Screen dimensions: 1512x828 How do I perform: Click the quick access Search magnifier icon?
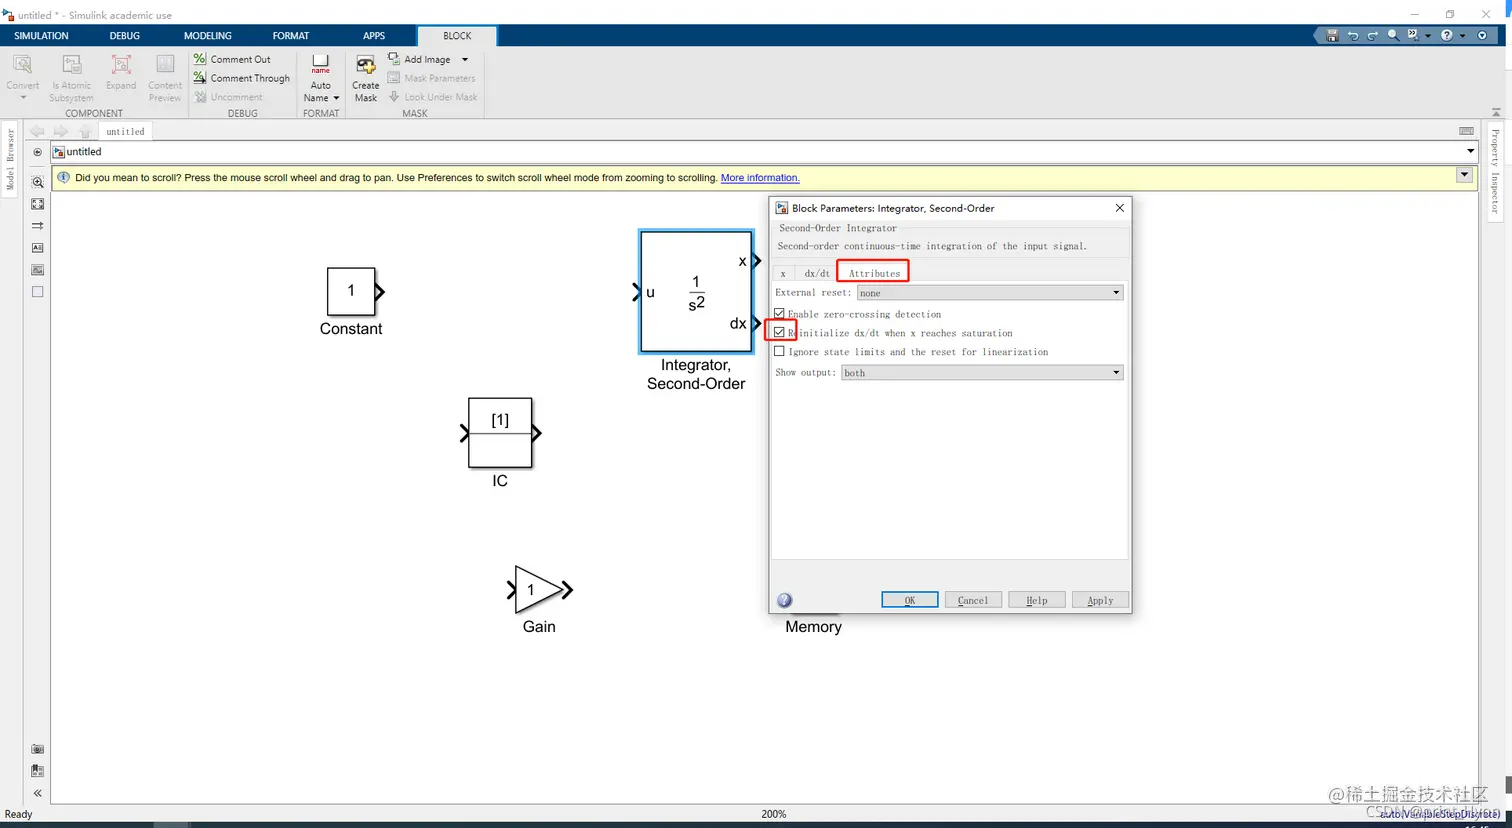pos(1393,35)
